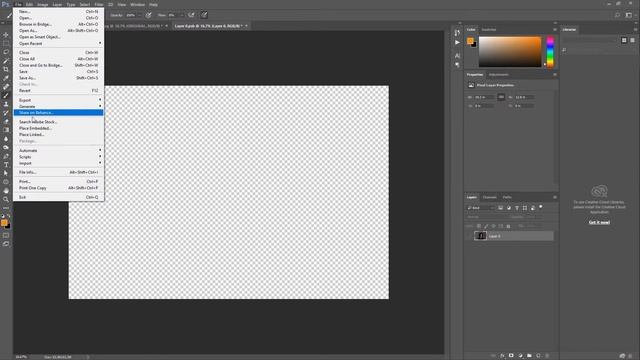This screenshot has height=360, width=640.
Task: Expand the Export submenu
Action: pos(58,100)
